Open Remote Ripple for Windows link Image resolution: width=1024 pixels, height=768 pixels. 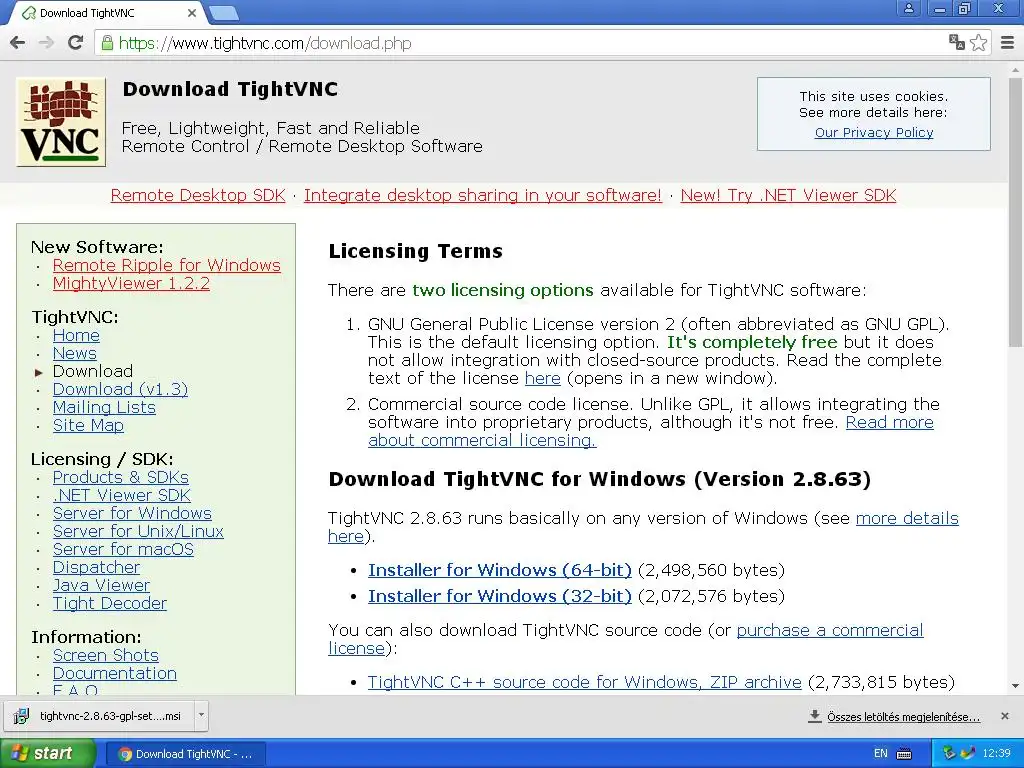tap(167, 265)
